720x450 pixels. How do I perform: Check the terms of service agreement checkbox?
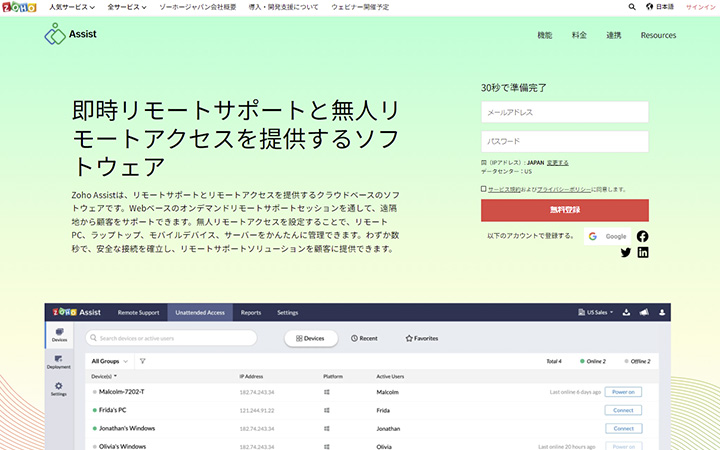pos(484,189)
